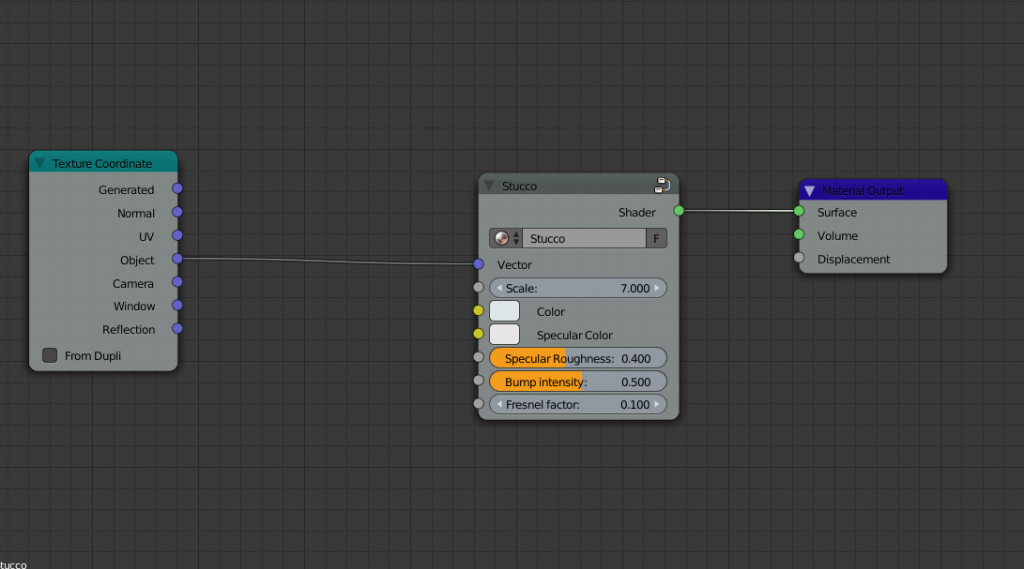The width and height of the screenshot is (1024, 569).
Task: Select the Texture Coordinate node header
Action: (103, 163)
